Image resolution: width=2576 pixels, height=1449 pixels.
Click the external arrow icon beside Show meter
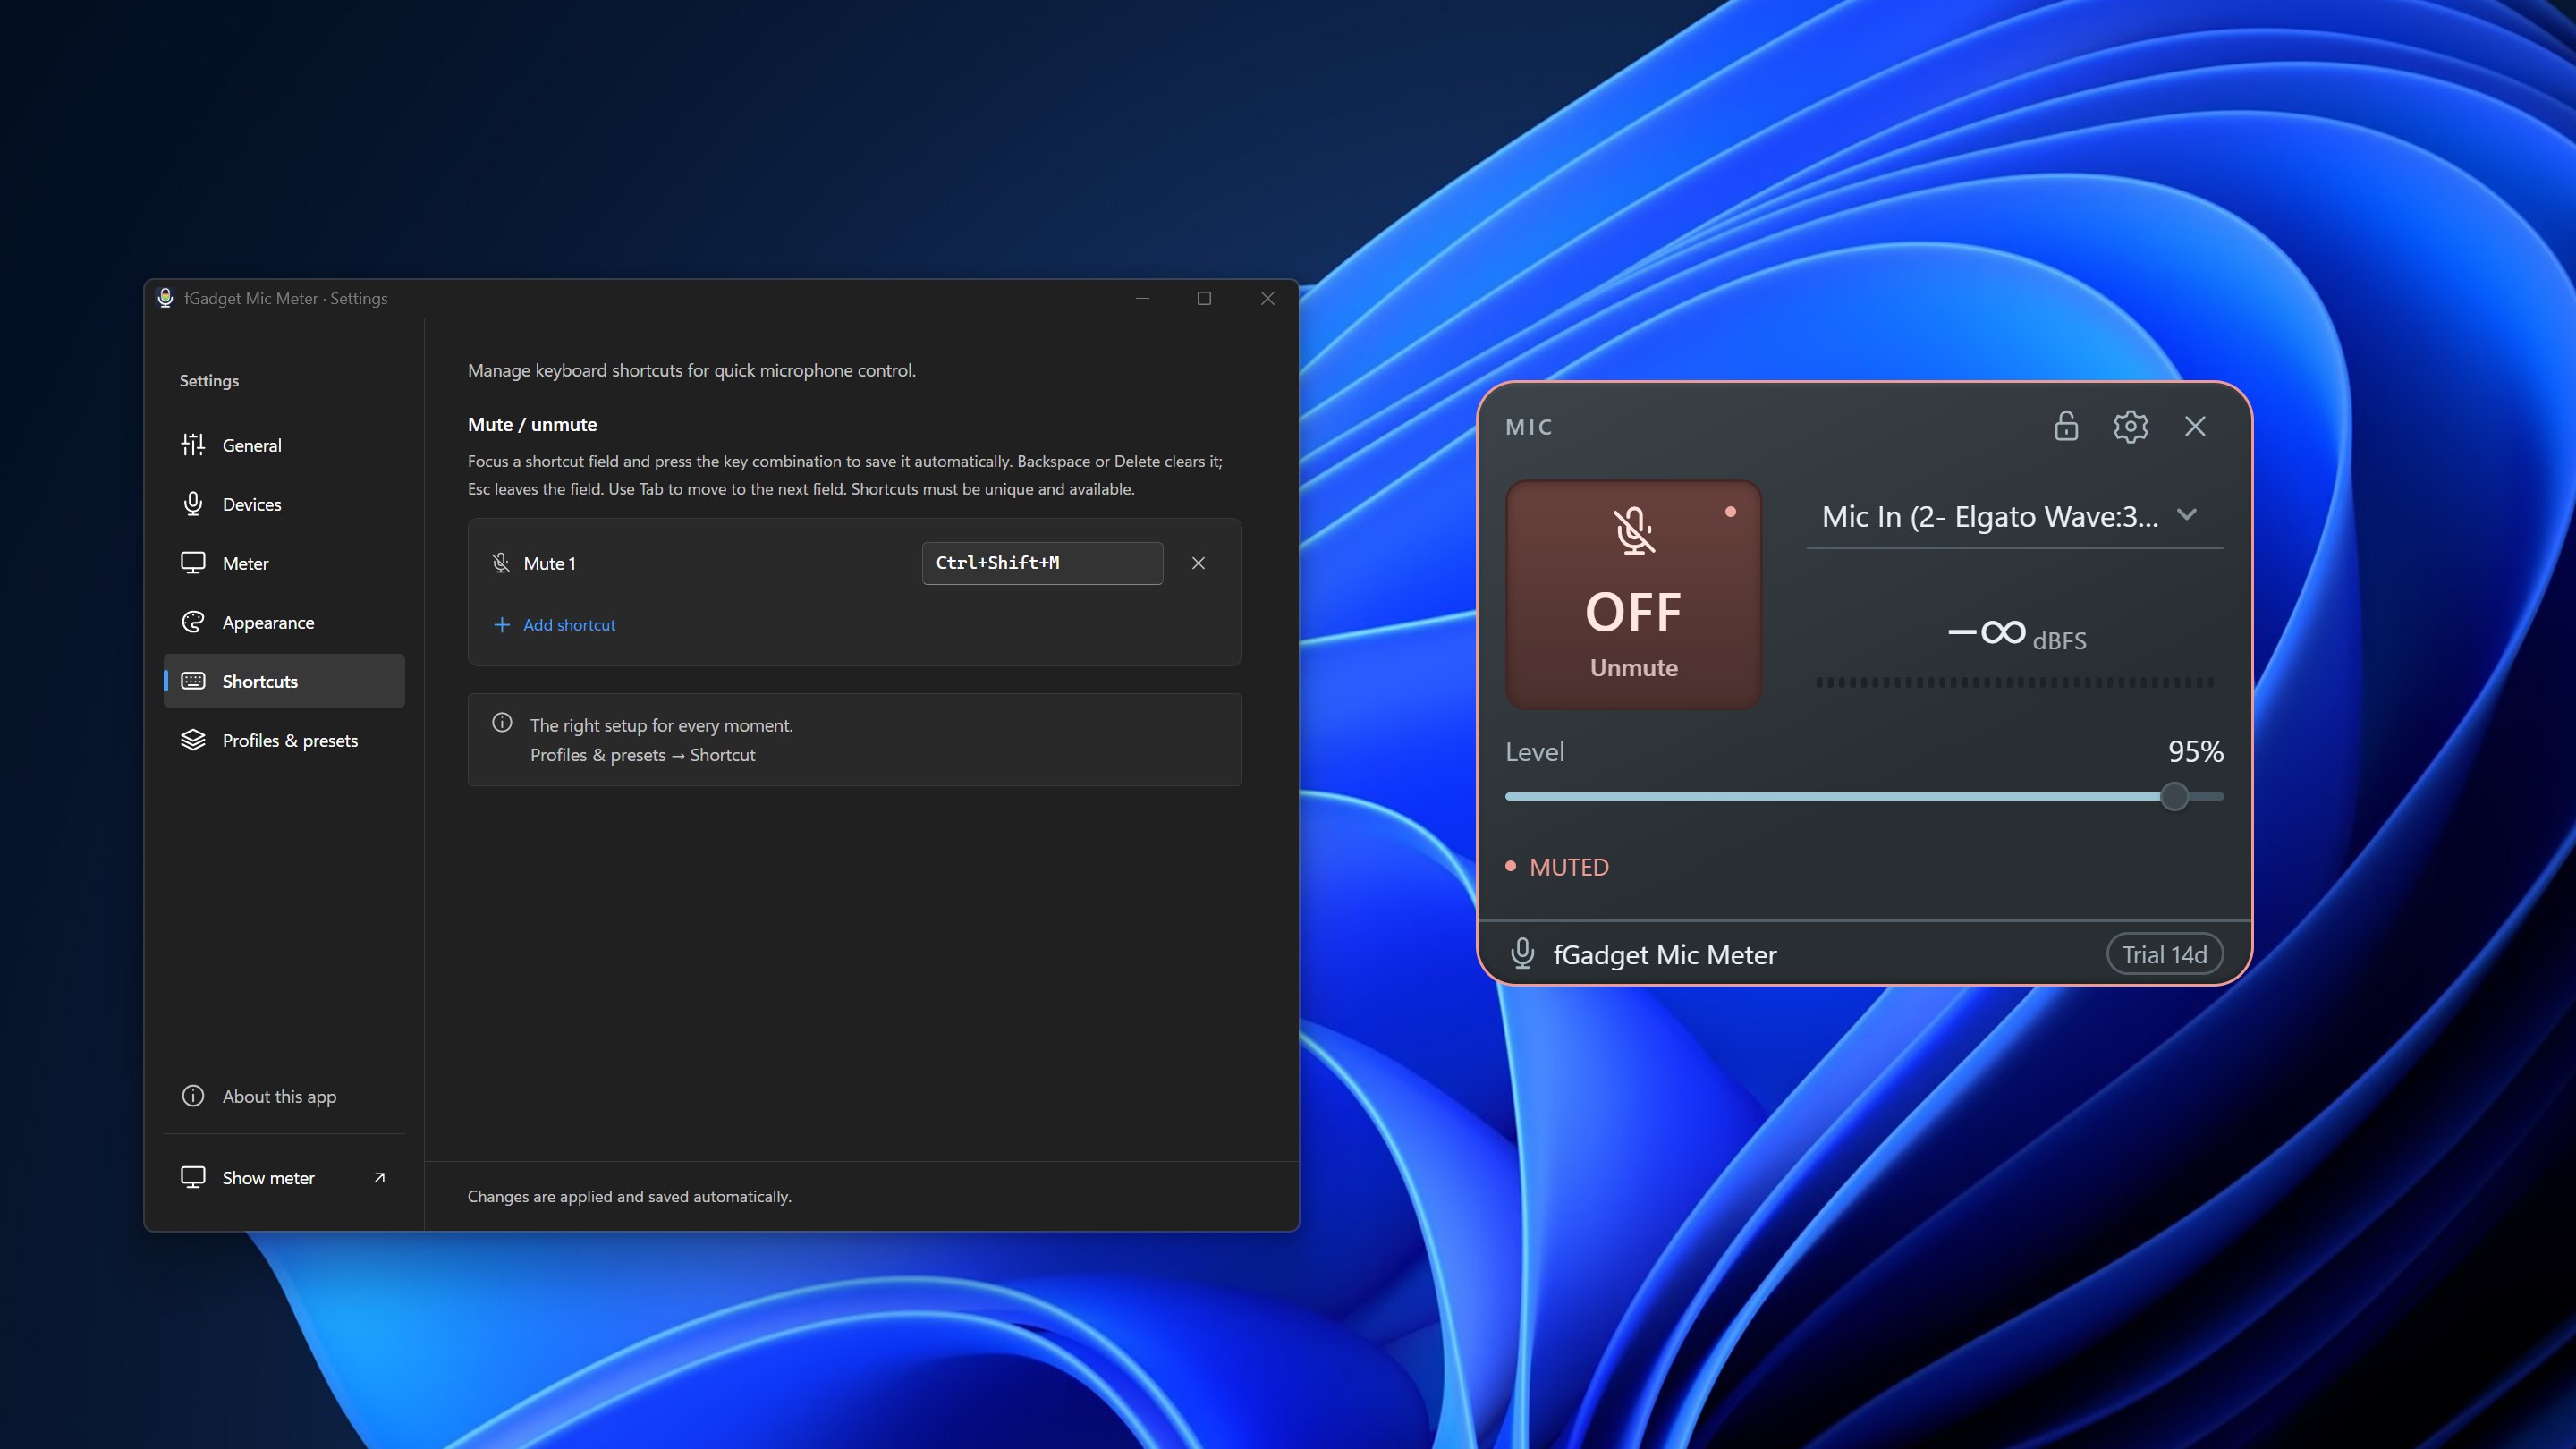tap(379, 1177)
